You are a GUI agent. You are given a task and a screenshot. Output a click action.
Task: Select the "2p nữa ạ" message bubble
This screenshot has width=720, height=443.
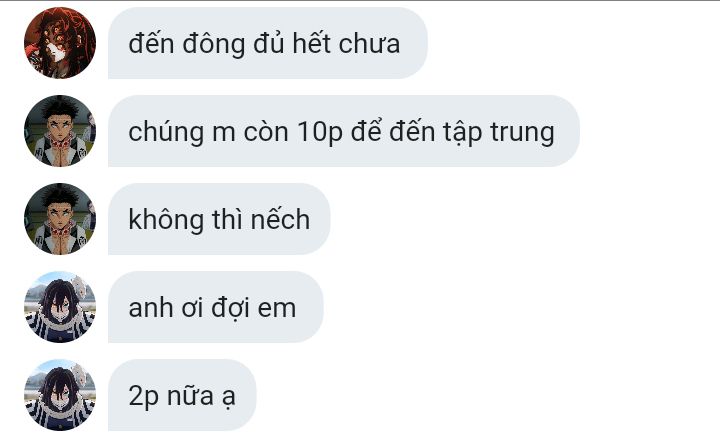click(x=182, y=395)
